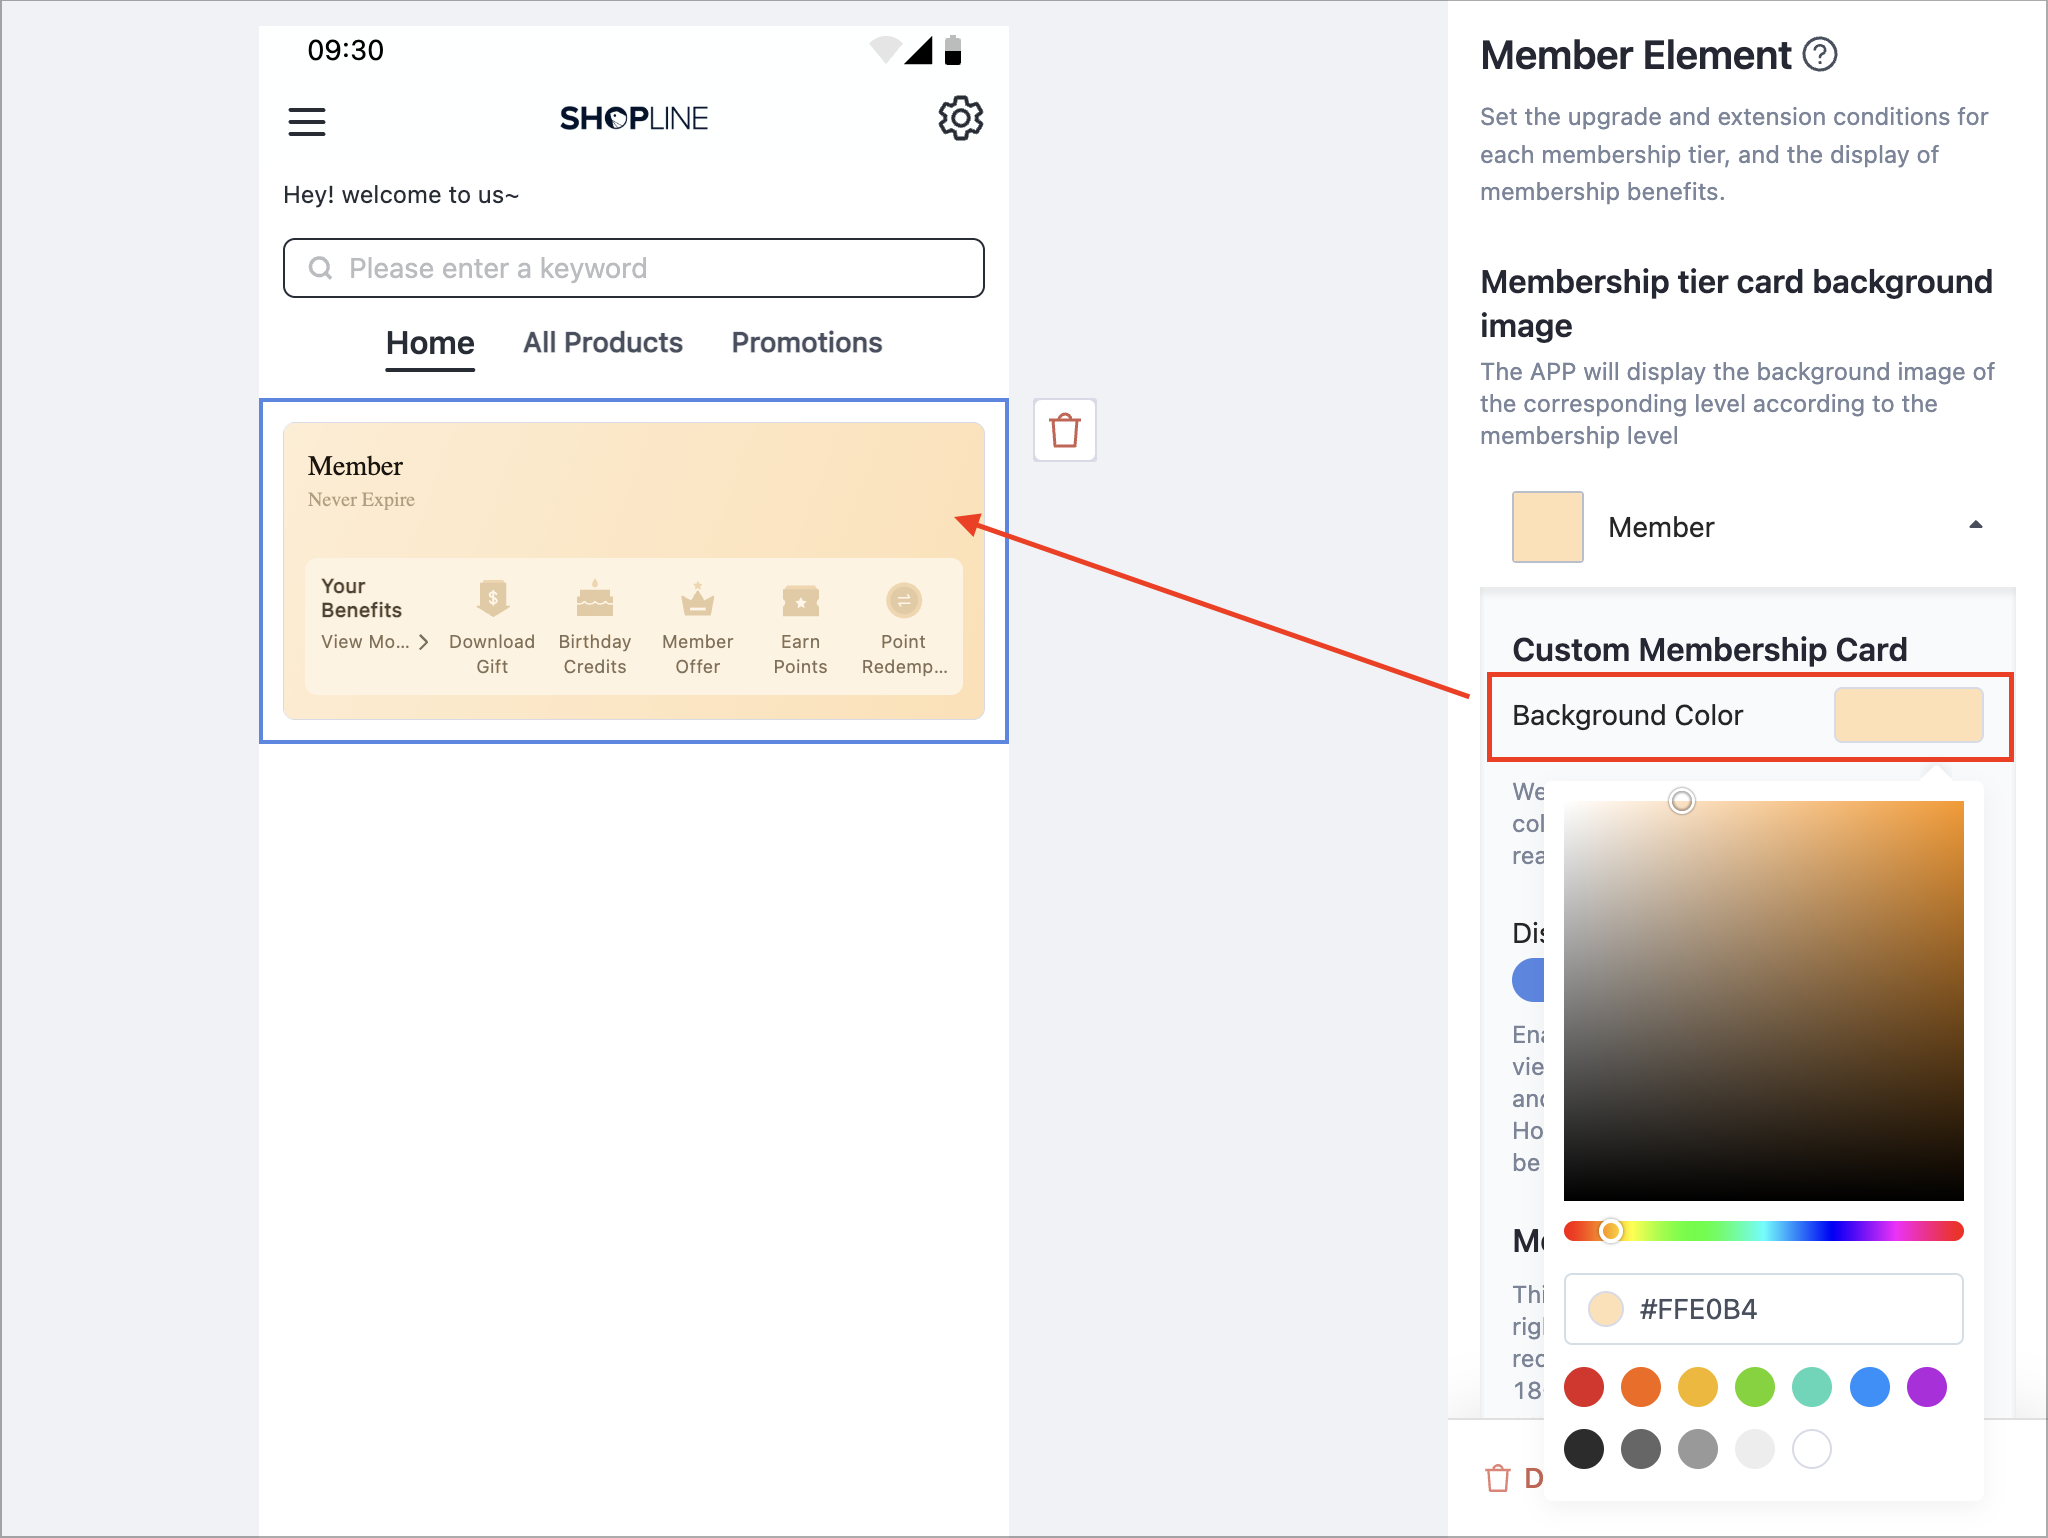
Task: Collapse the Member tier dropdown arrow
Action: click(x=1976, y=525)
